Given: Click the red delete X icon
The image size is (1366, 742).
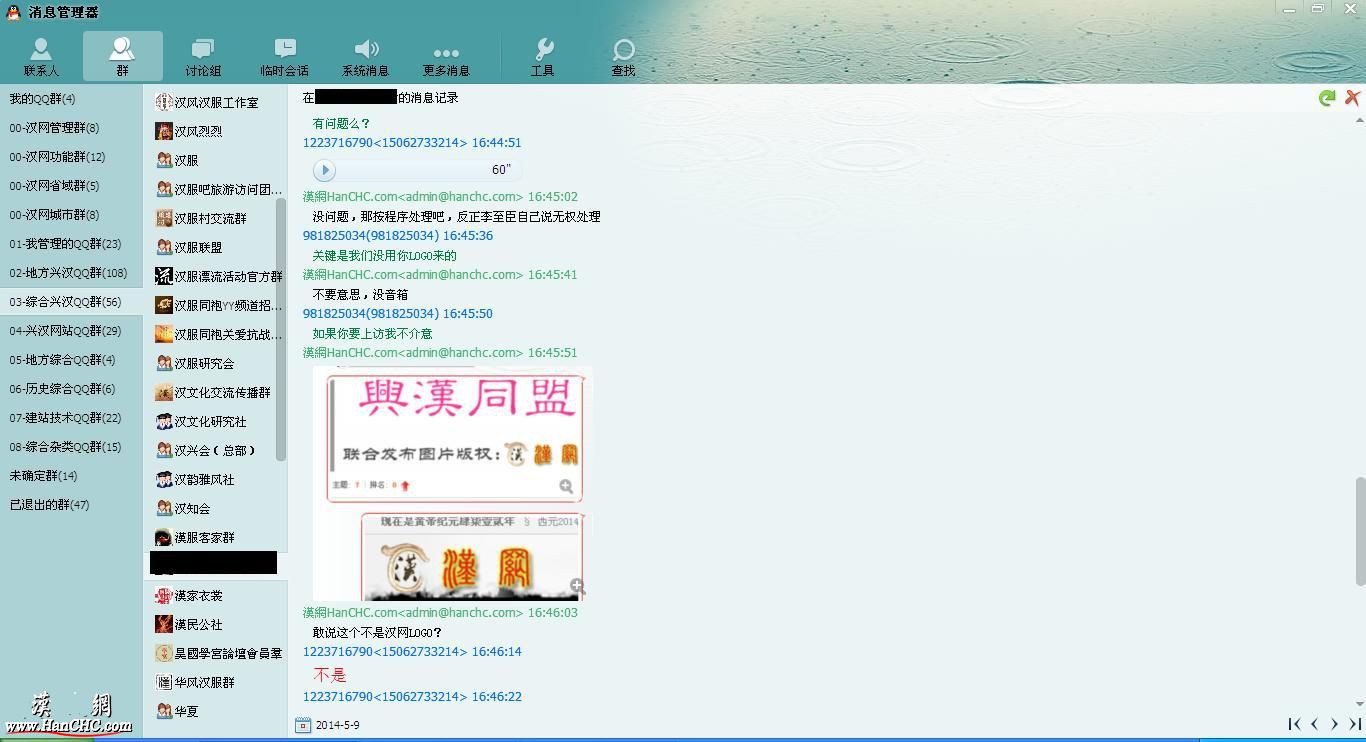Looking at the screenshot, I should (x=1352, y=97).
